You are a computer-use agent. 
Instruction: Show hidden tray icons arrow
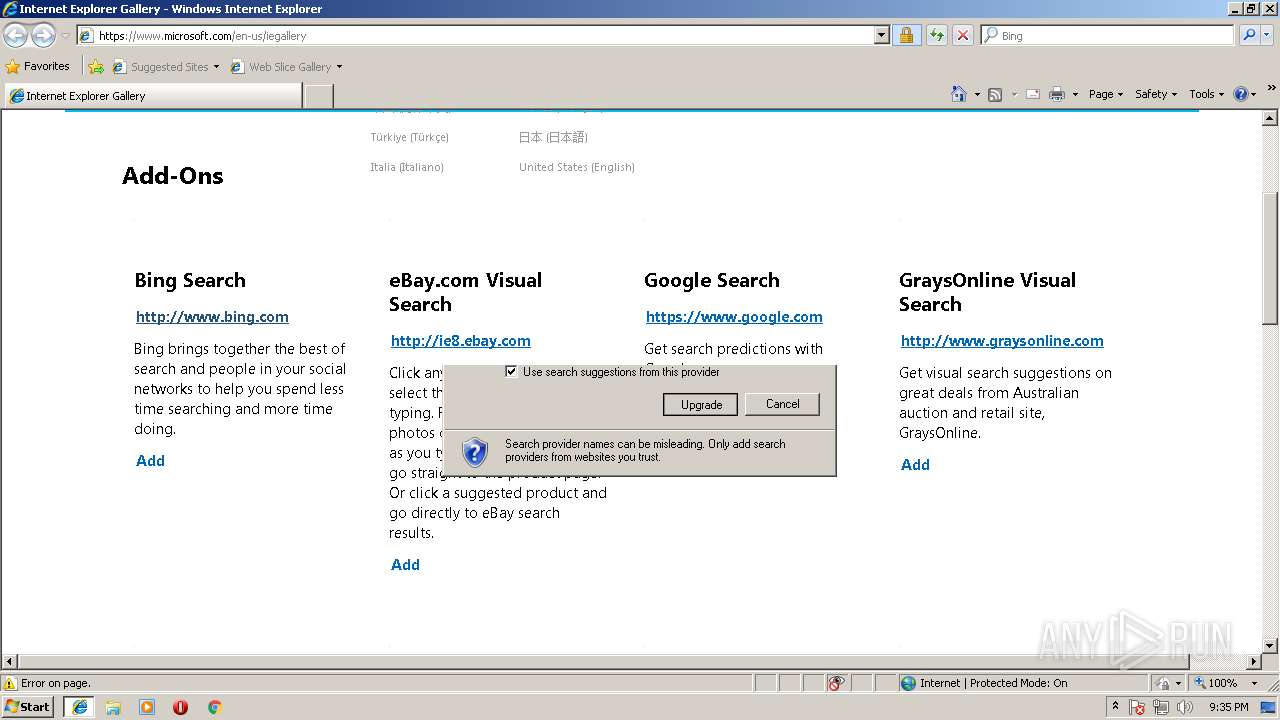tap(1115, 707)
